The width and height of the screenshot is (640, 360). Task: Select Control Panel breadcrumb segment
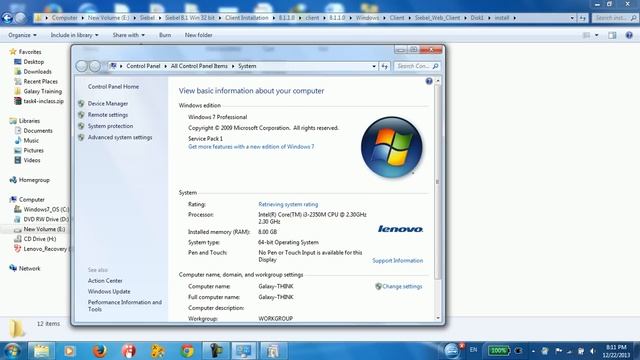(x=143, y=66)
